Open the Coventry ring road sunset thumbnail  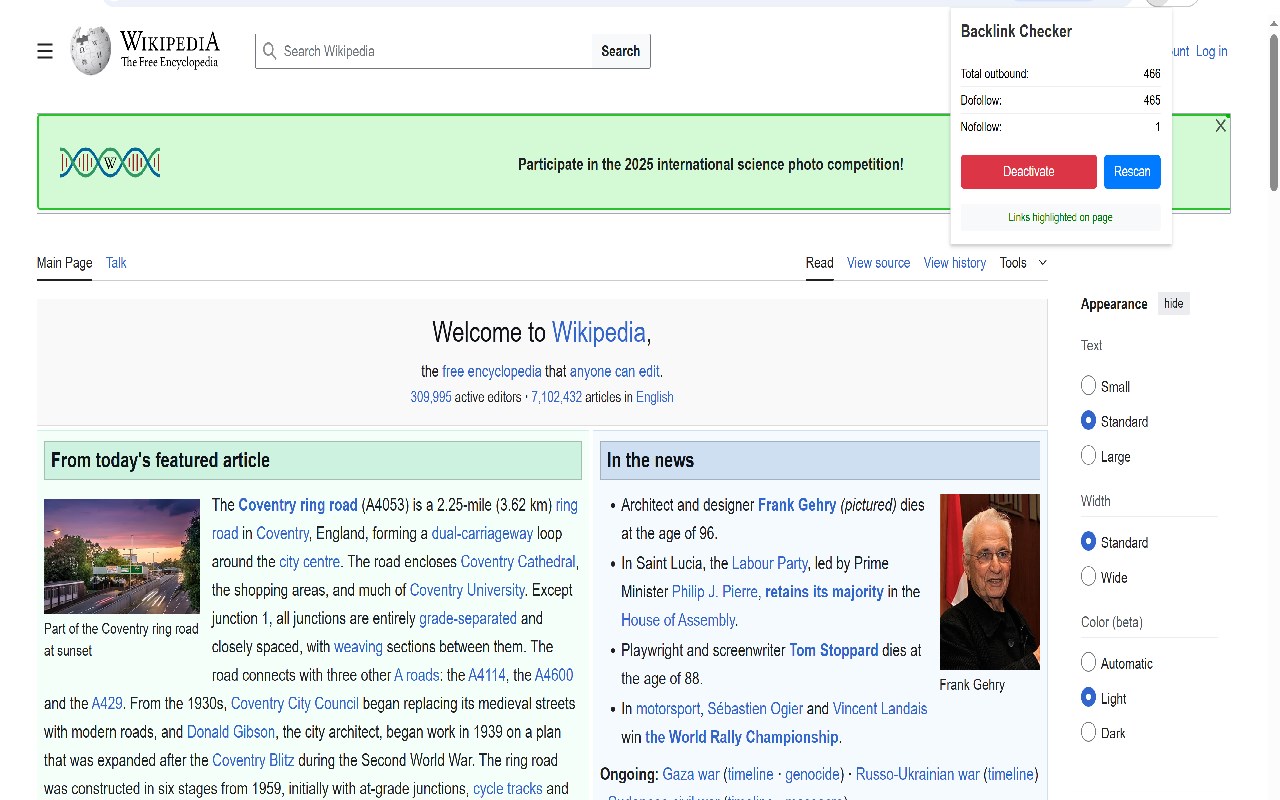122,556
